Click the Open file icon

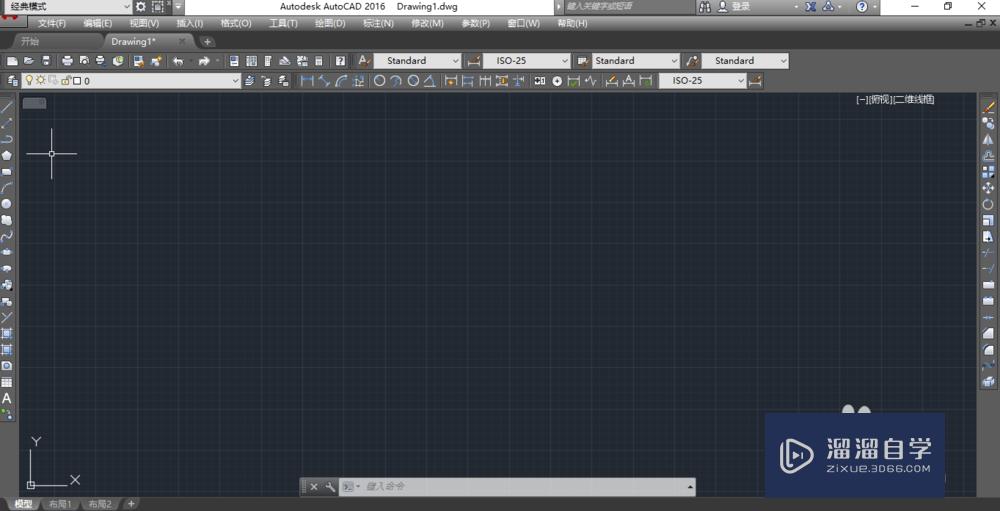click(29, 61)
